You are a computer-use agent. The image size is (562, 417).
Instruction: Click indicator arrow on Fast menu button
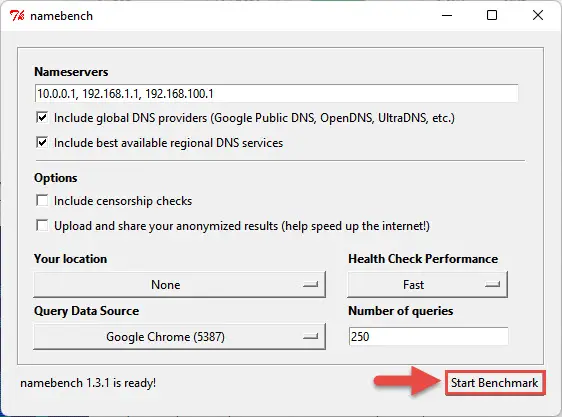[492, 285]
